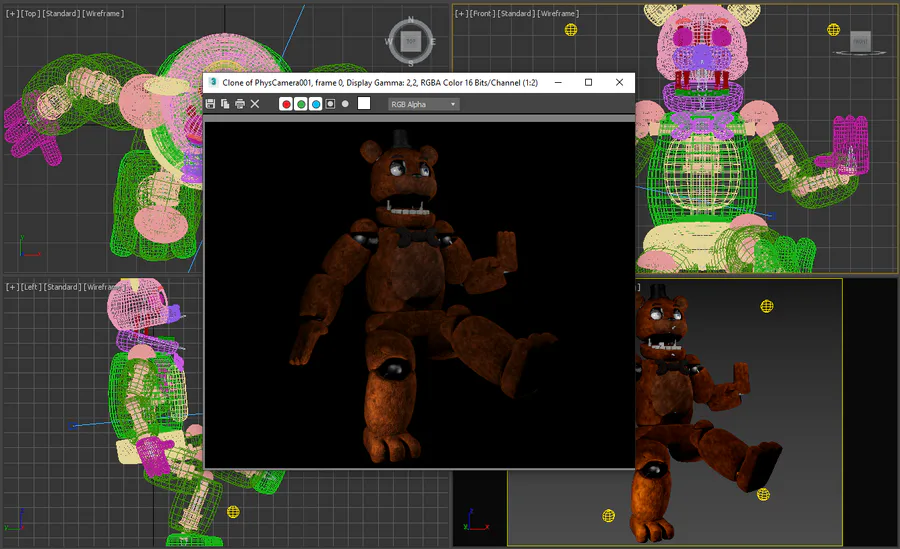Open the [Left] view label menu
Screen dimensions: 900x549
coord(31,287)
